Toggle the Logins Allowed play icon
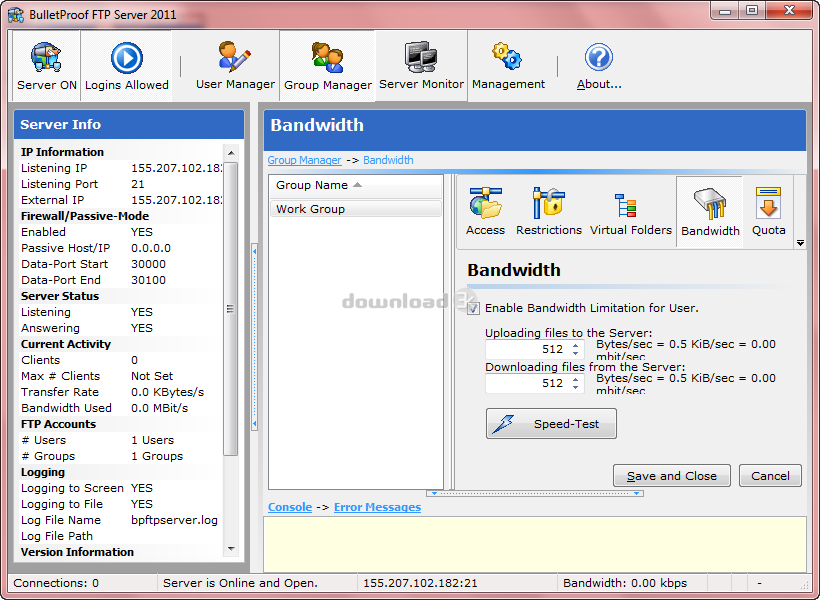This screenshot has height=600, width=820. (127, 66)
